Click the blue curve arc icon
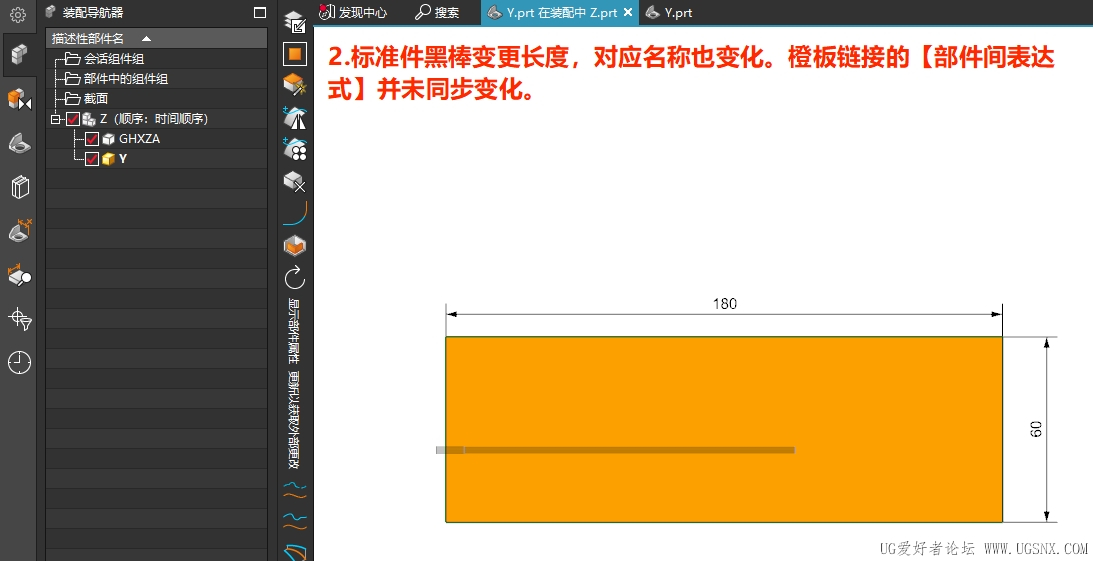The width and height of the screenshot is (1093, 561). point(295,213)
